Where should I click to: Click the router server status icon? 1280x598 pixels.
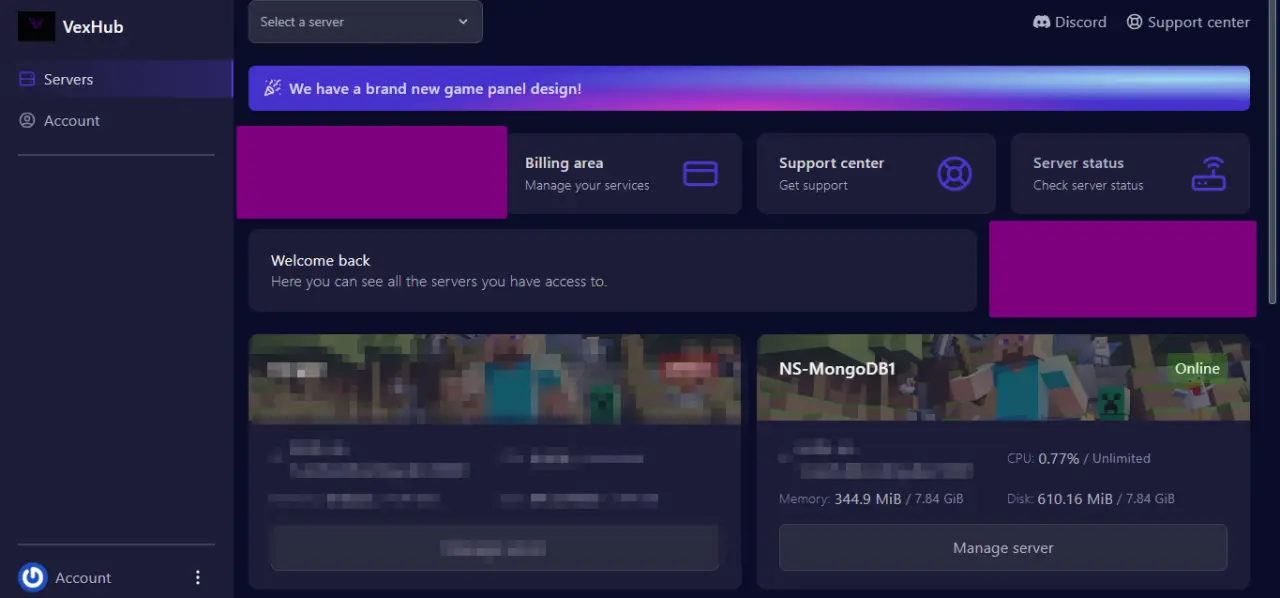(1208, 174)
